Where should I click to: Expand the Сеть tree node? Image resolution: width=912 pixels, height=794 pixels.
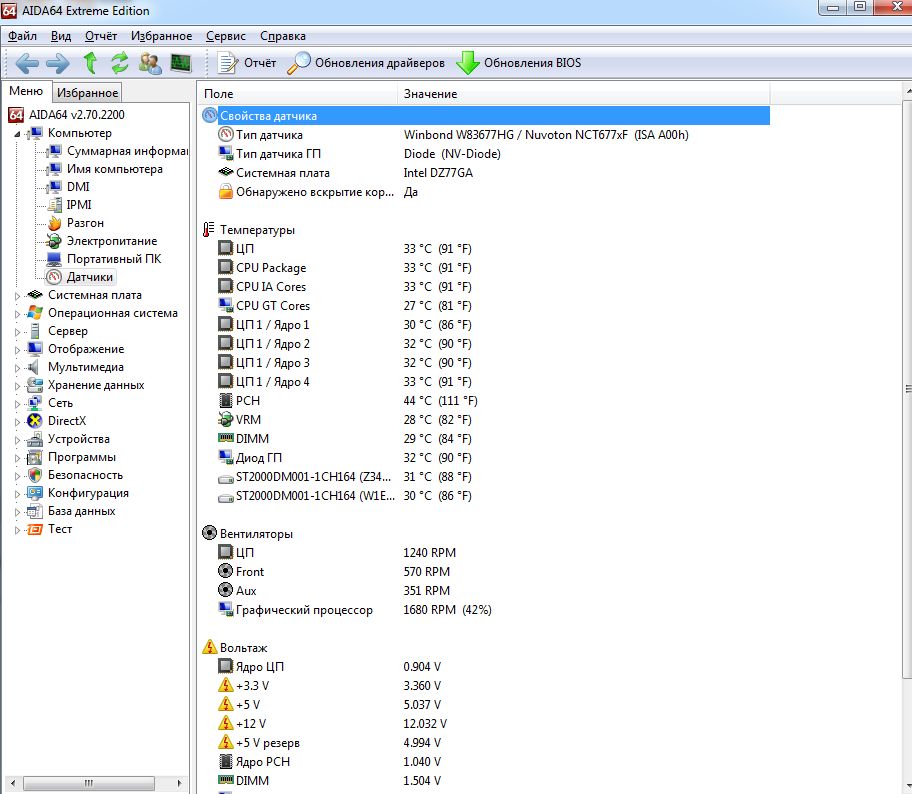click(x=17, y=404)
